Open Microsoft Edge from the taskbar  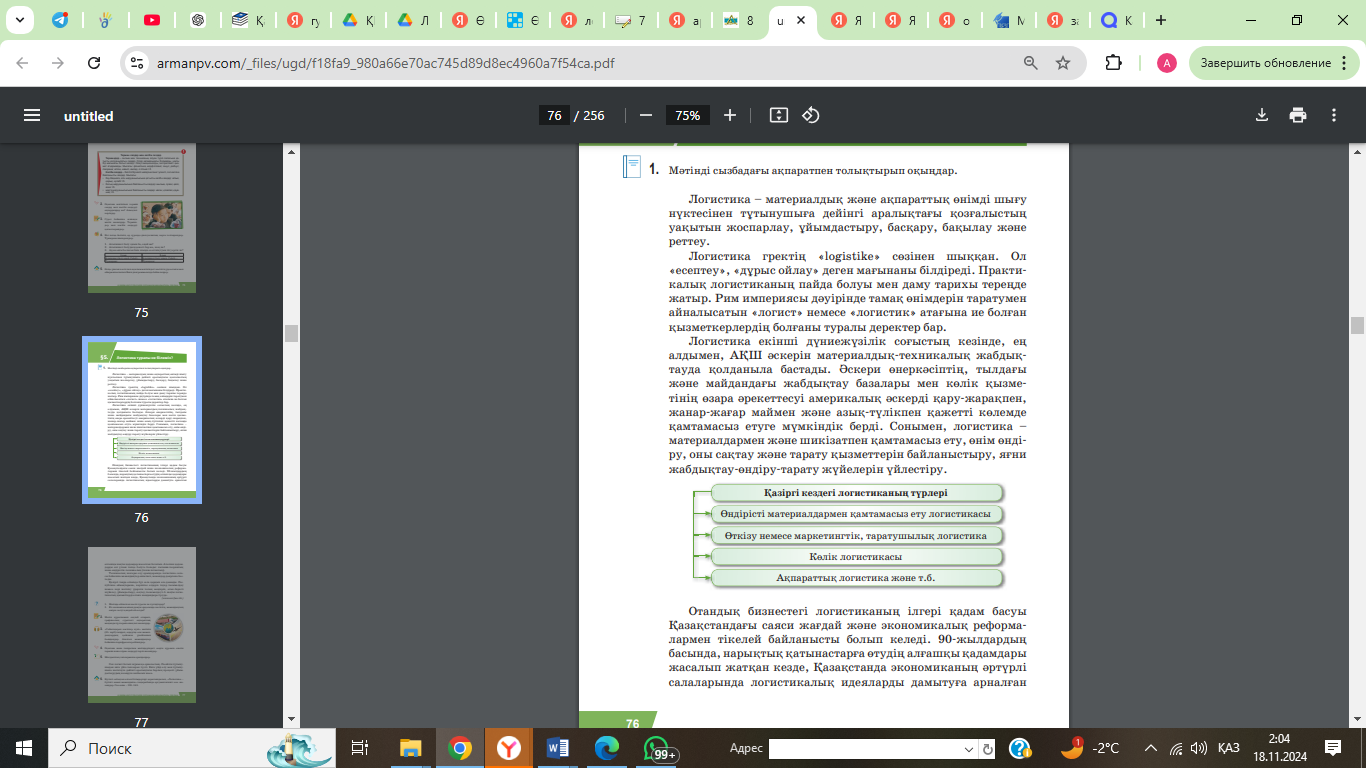(607, 748)
